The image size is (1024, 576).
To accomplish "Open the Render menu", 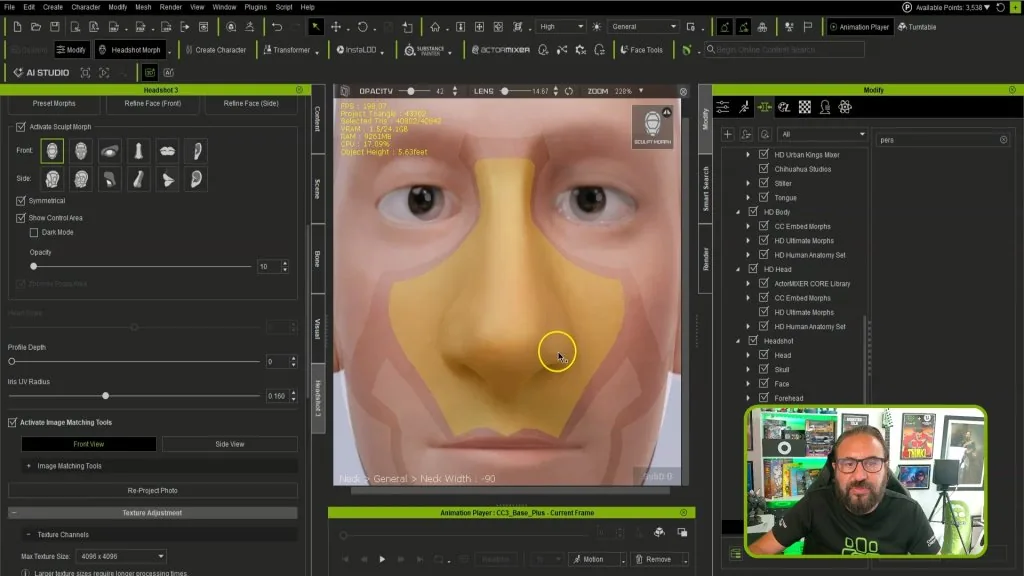I will pos(170,7).
